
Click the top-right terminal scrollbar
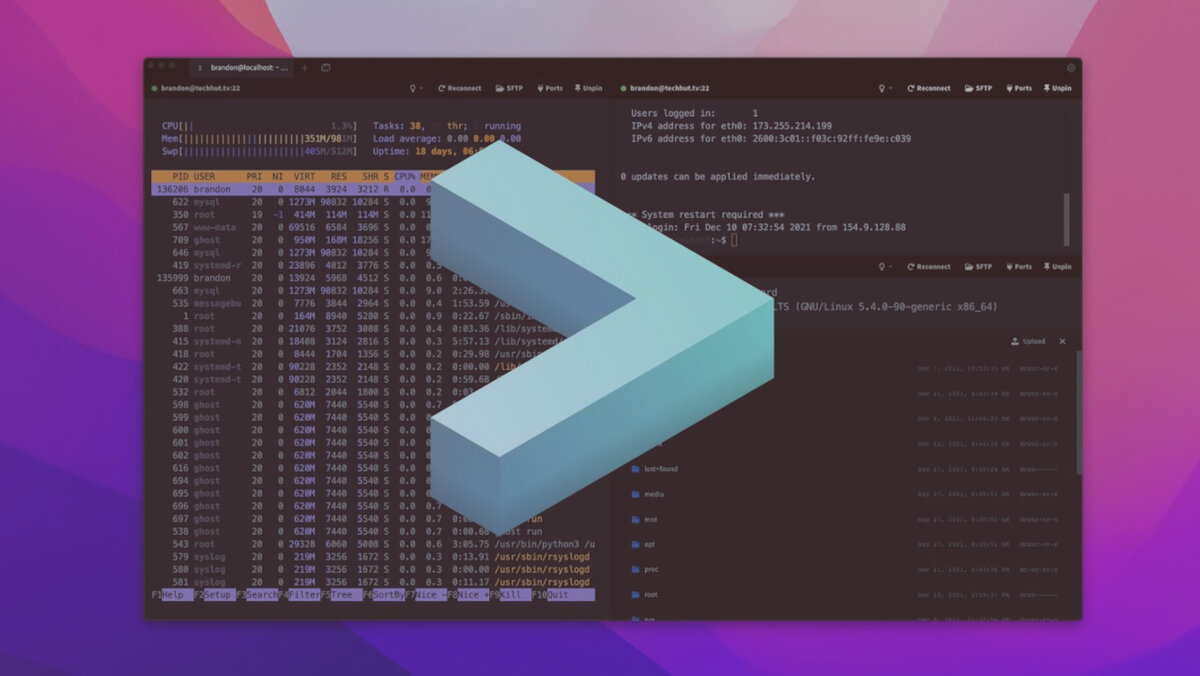(x=1066, y=219)
